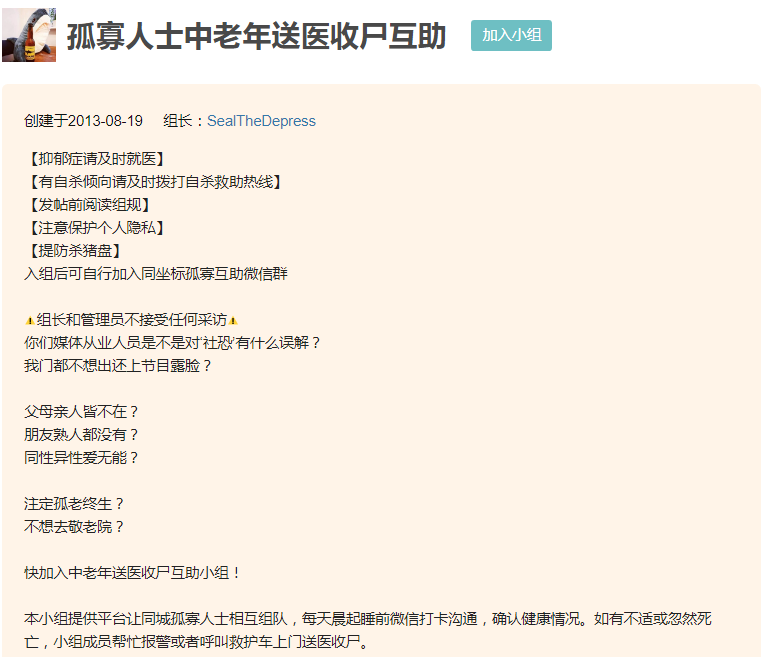
Task: Click the text 注定孤老终生？
Action: (75, 504)
